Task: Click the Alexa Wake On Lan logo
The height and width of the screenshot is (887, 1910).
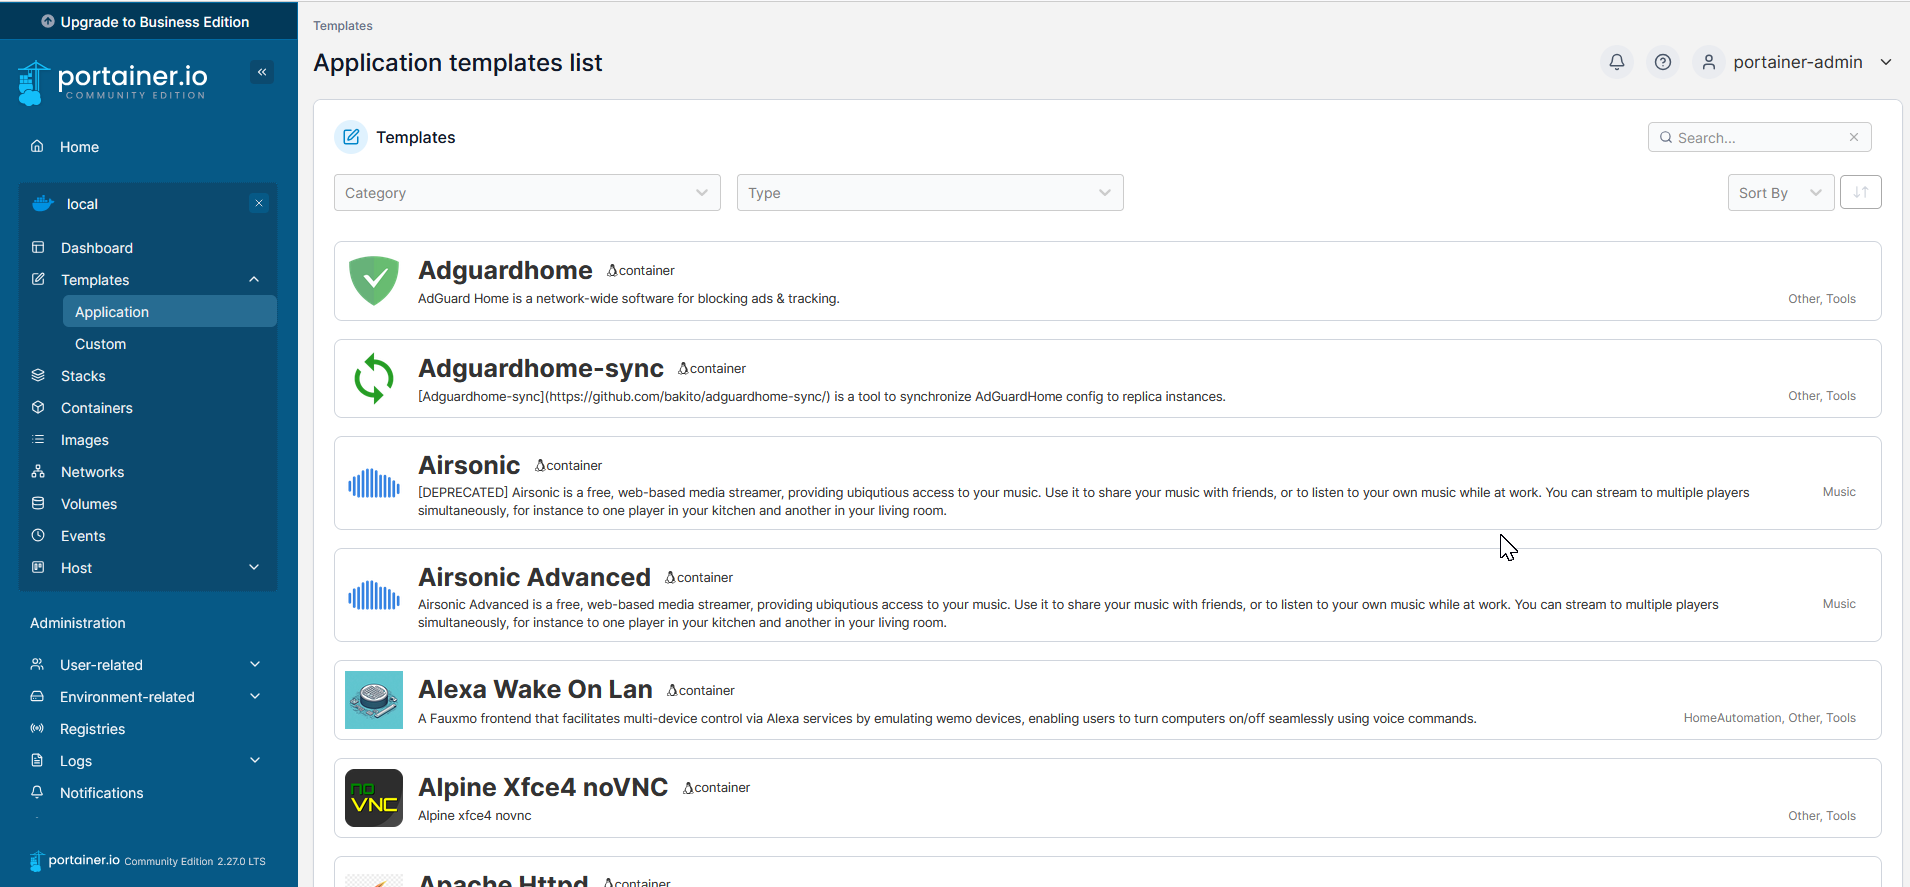Action: pos(374,700)
